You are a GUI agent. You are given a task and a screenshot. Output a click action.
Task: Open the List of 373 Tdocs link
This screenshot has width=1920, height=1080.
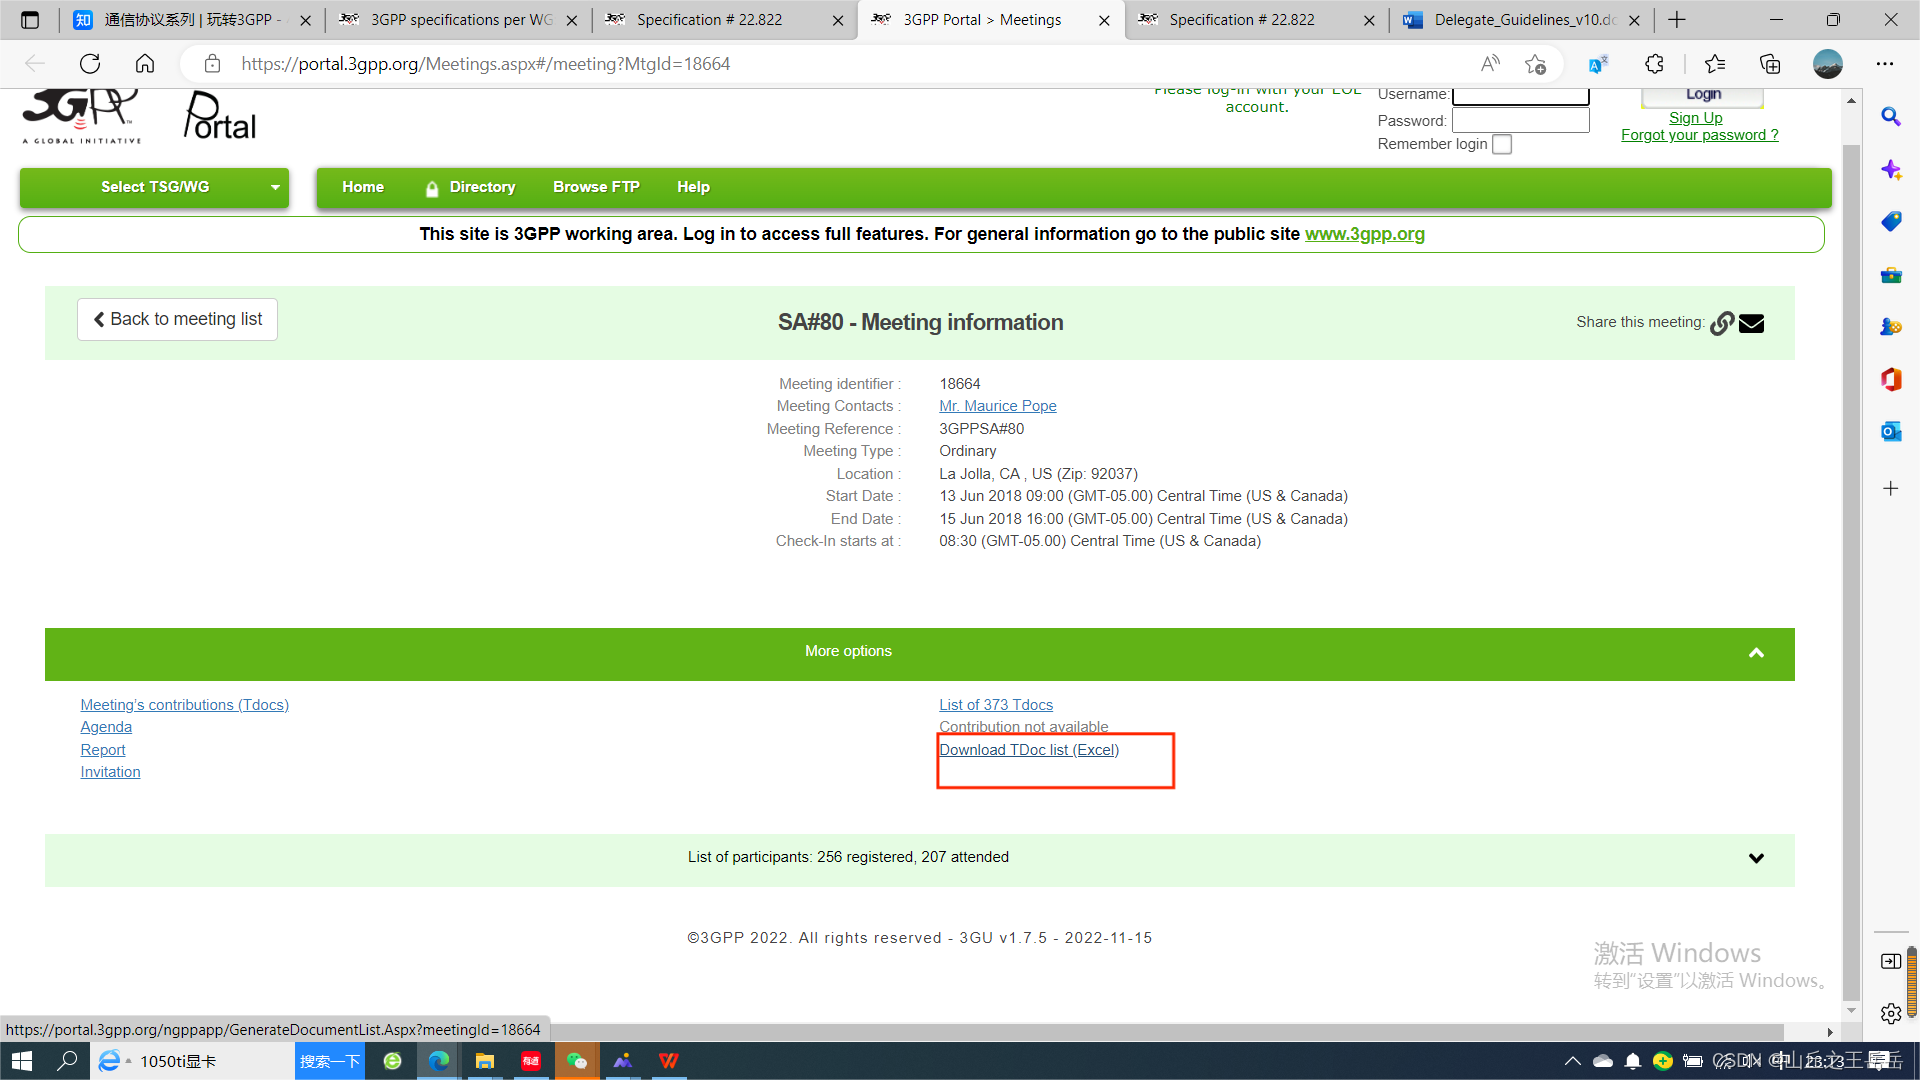tap(995, 705)
